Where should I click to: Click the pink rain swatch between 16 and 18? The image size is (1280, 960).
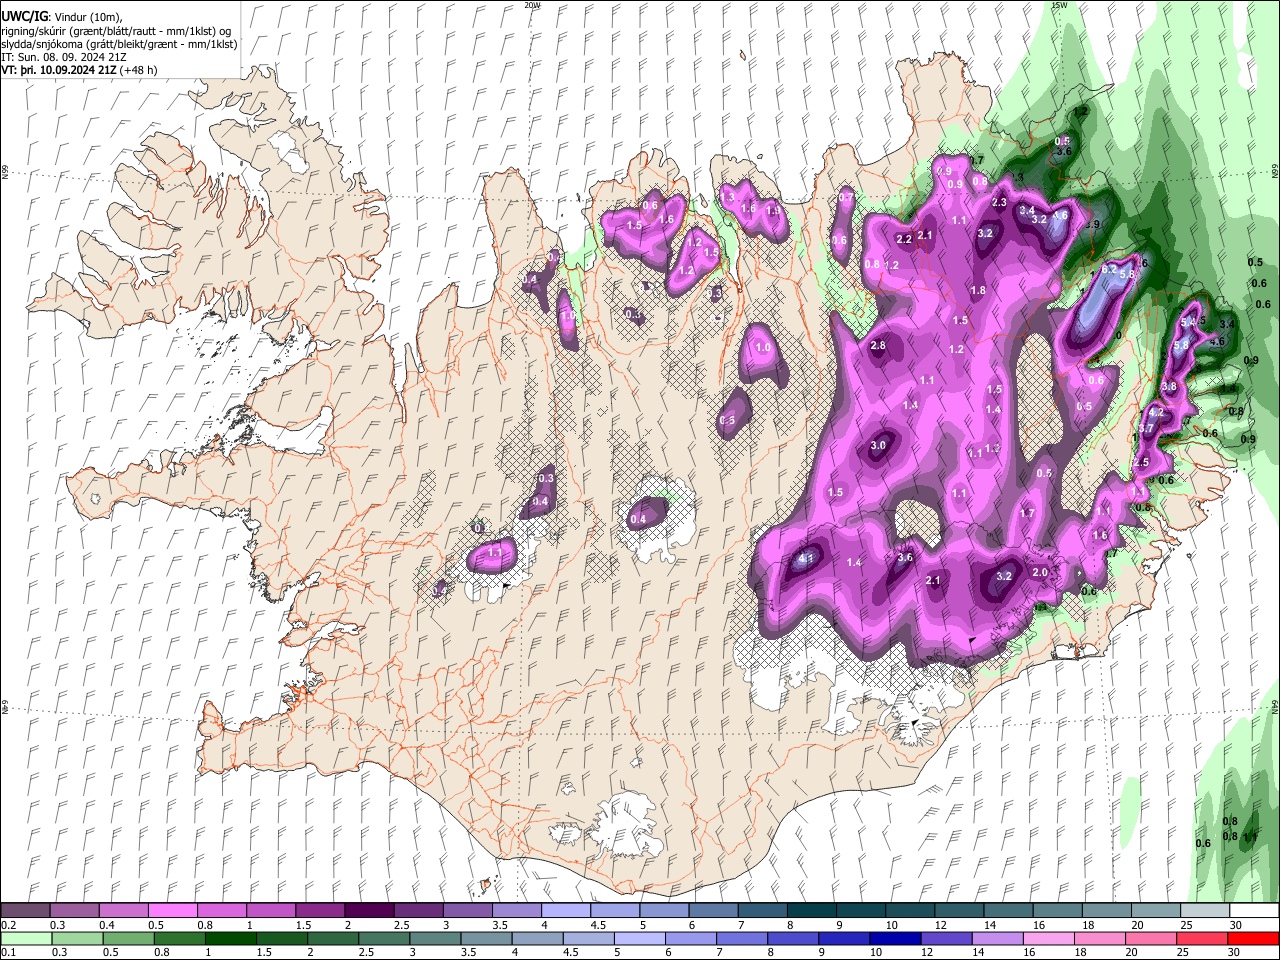[1048, 938]
